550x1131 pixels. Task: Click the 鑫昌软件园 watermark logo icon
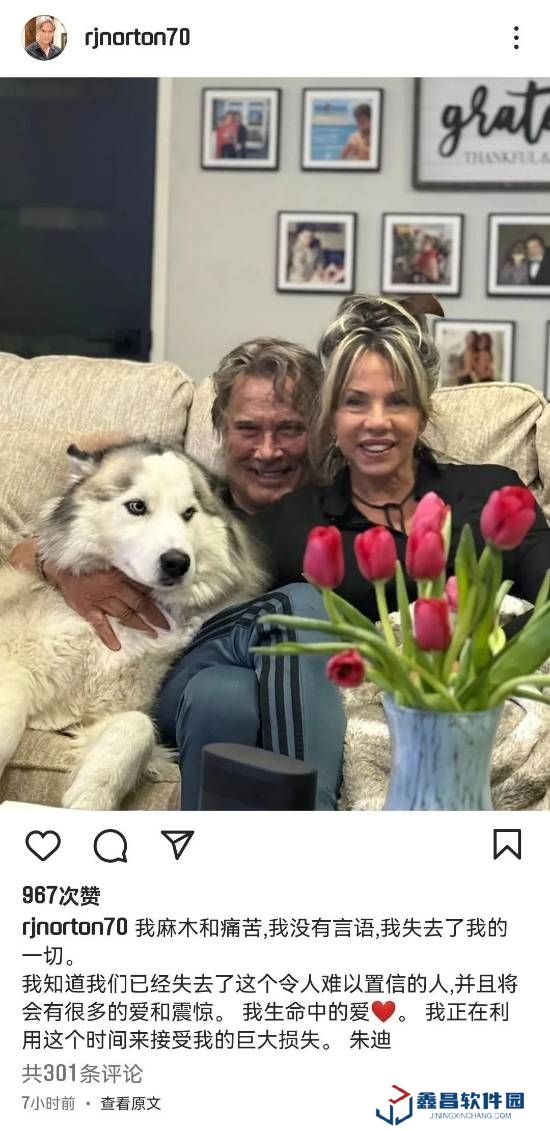tap(394, 1104)
